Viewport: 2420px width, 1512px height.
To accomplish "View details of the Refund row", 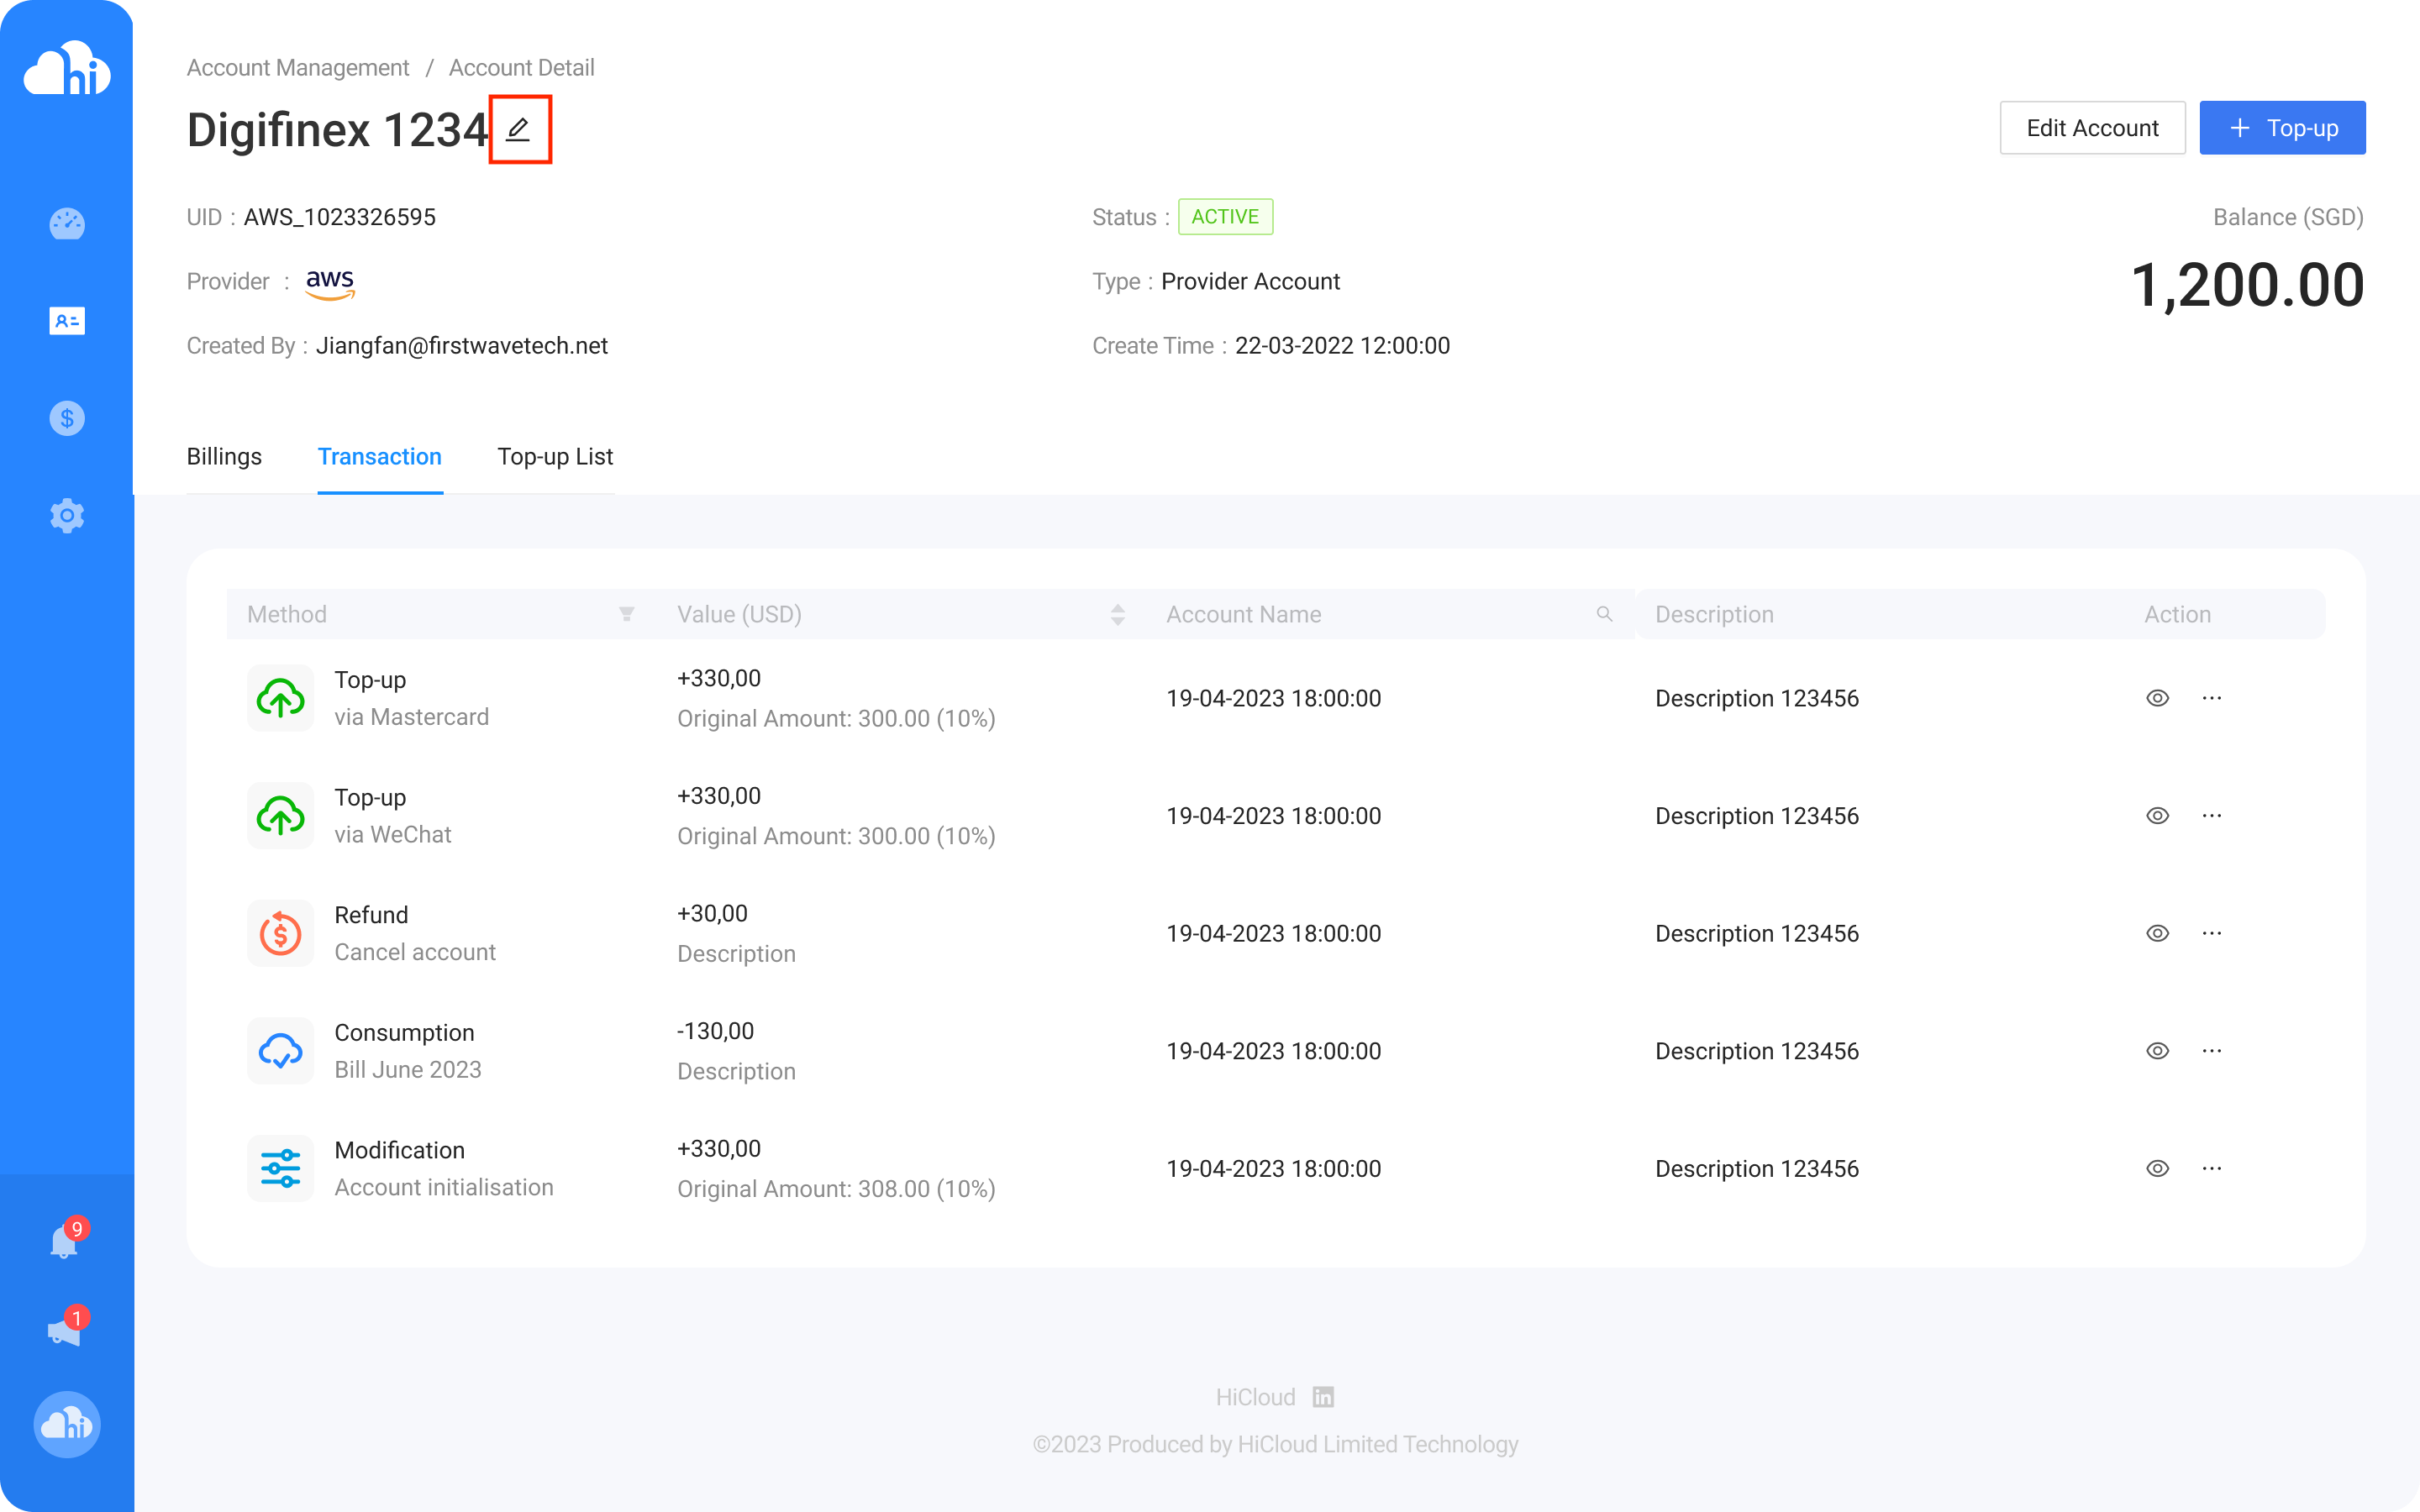I will point(2157,933).
